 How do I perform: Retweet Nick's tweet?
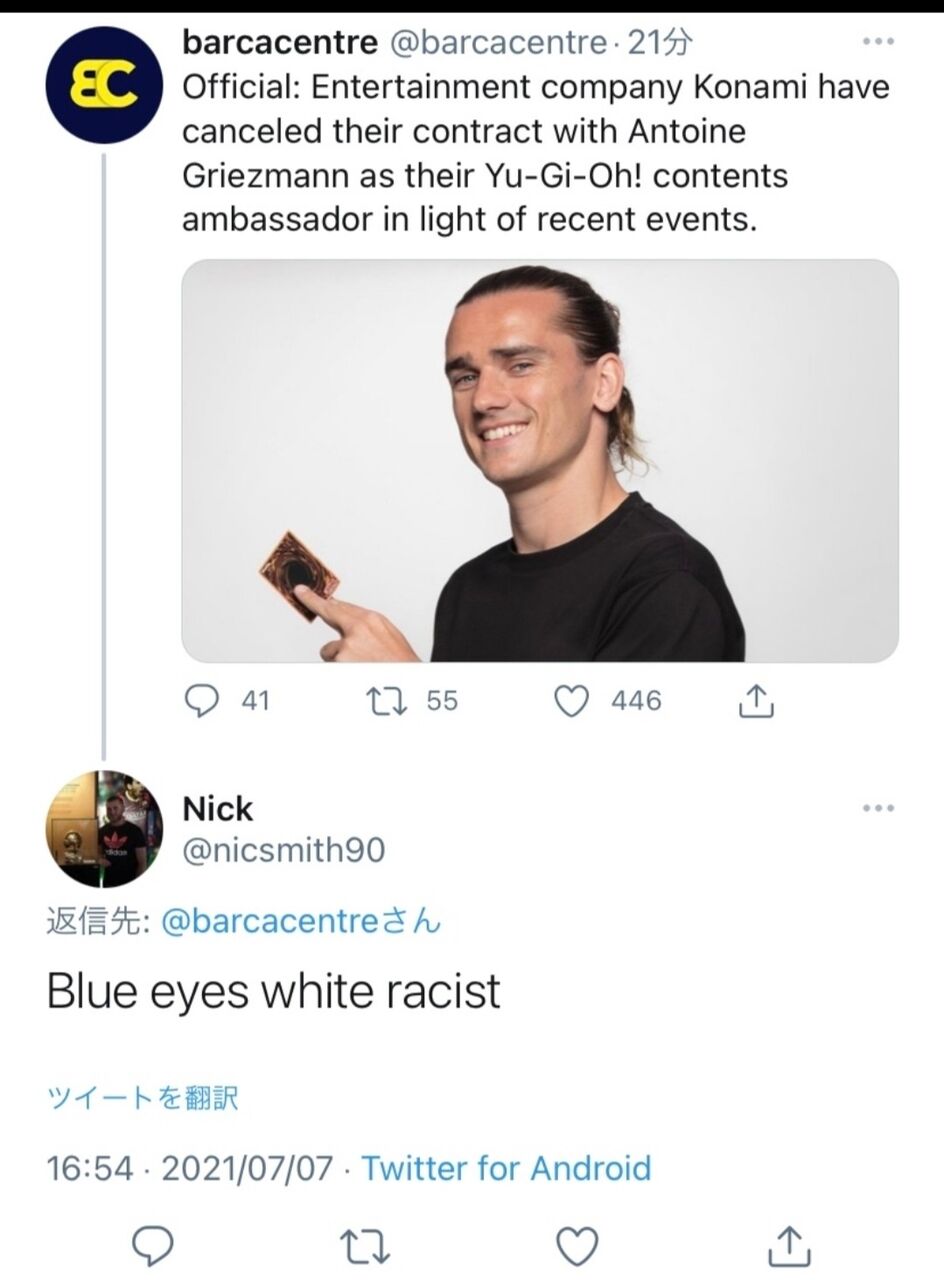tap(364, 1246)
